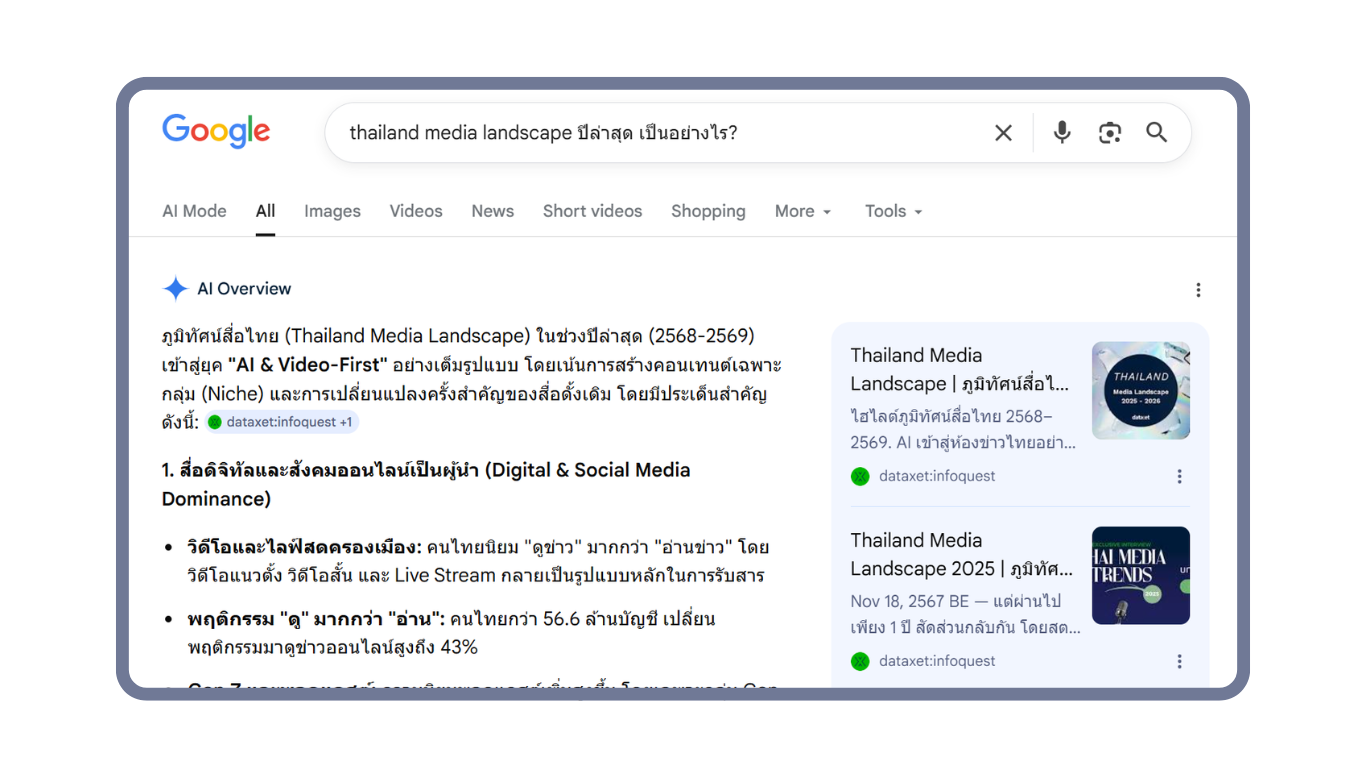Go to the Short videos tab
This screenshot has width=1366, height=768.
point(592,211)
